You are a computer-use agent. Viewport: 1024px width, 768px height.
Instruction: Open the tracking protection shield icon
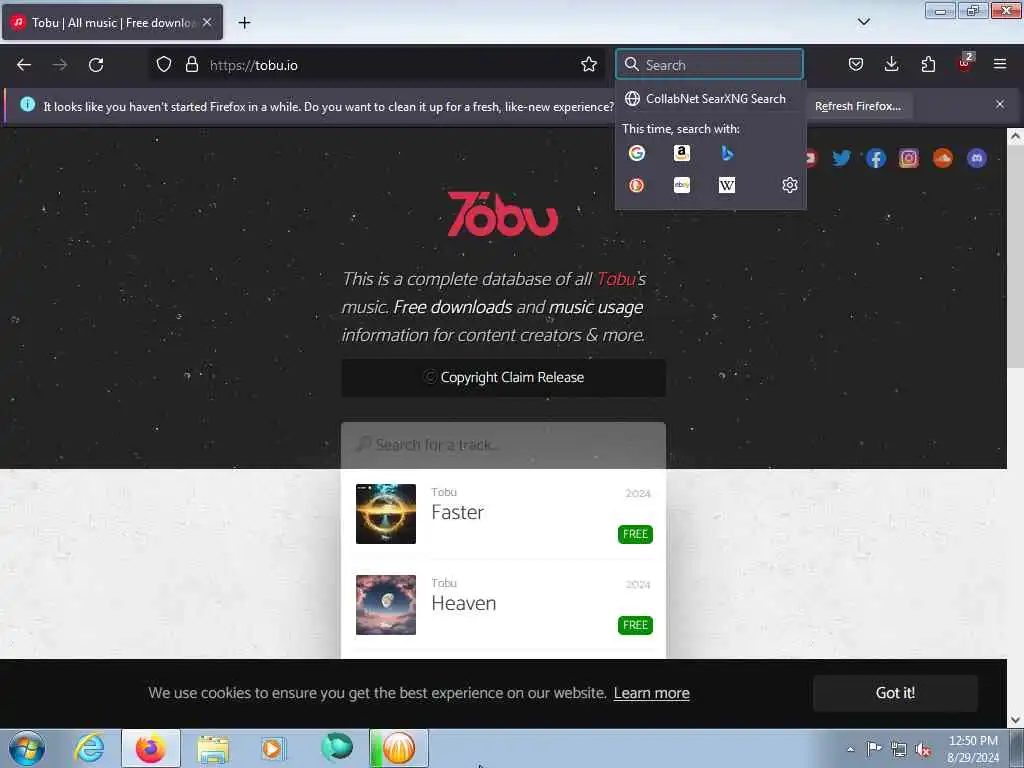pos(164,65)
